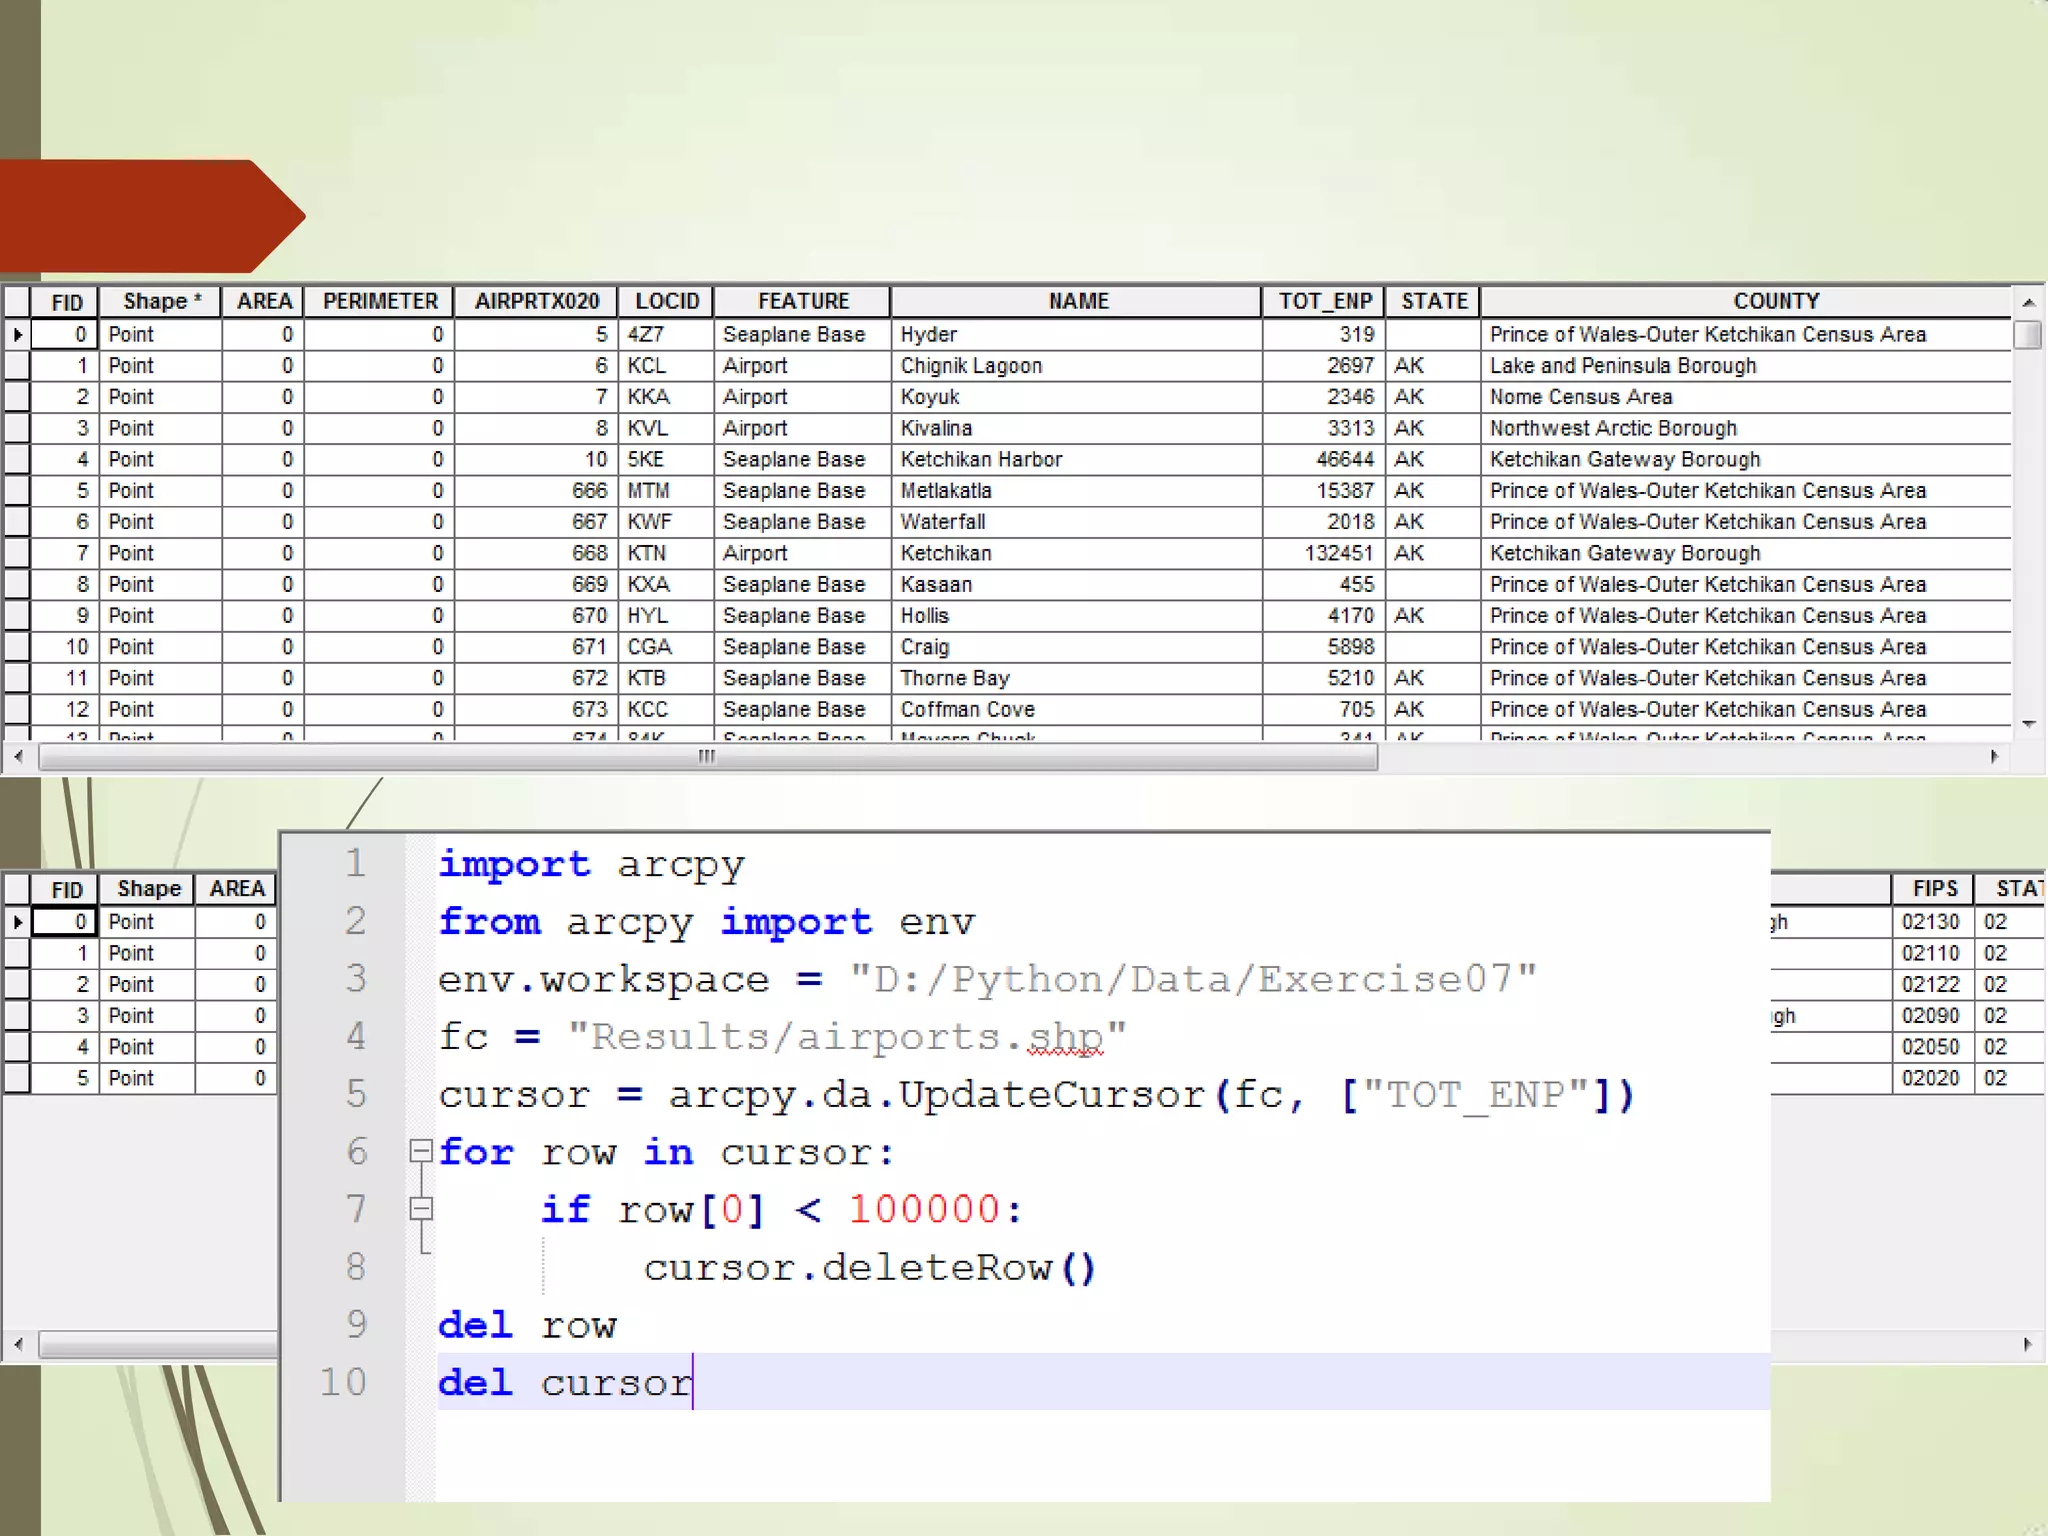Screen dimensions: 2048x1536
Task: Click the AIRPRTX020 column header
Action: (537, 302)
